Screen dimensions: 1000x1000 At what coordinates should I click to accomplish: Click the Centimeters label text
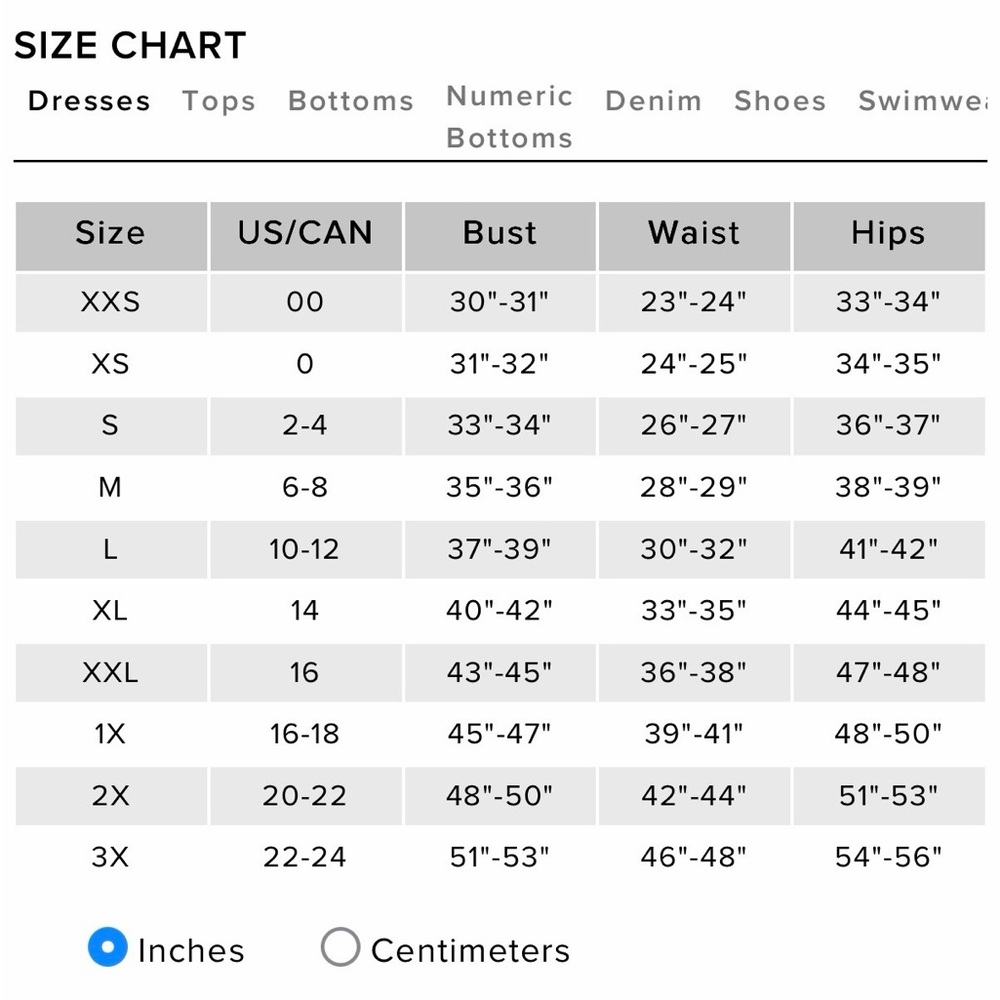pos(470,951)
